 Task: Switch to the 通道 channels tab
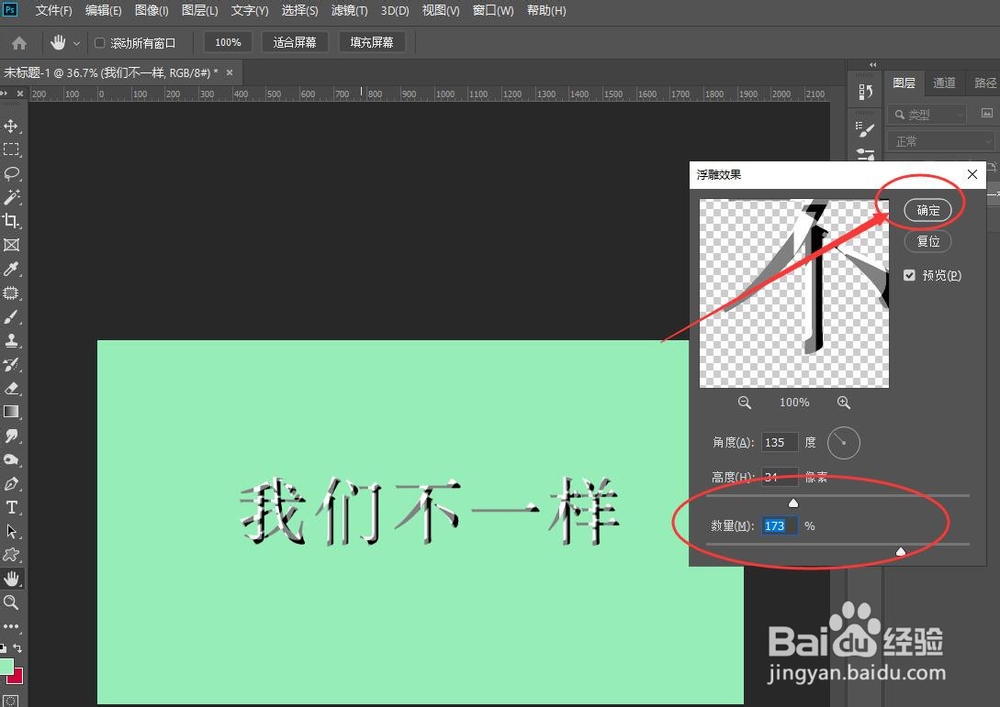point(943,84)
